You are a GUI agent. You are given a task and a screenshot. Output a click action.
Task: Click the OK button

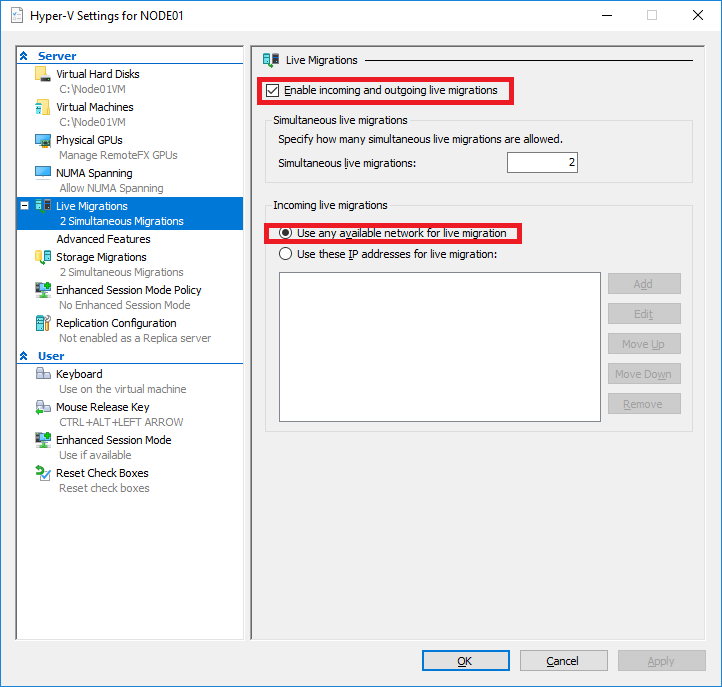coord(466,661)
